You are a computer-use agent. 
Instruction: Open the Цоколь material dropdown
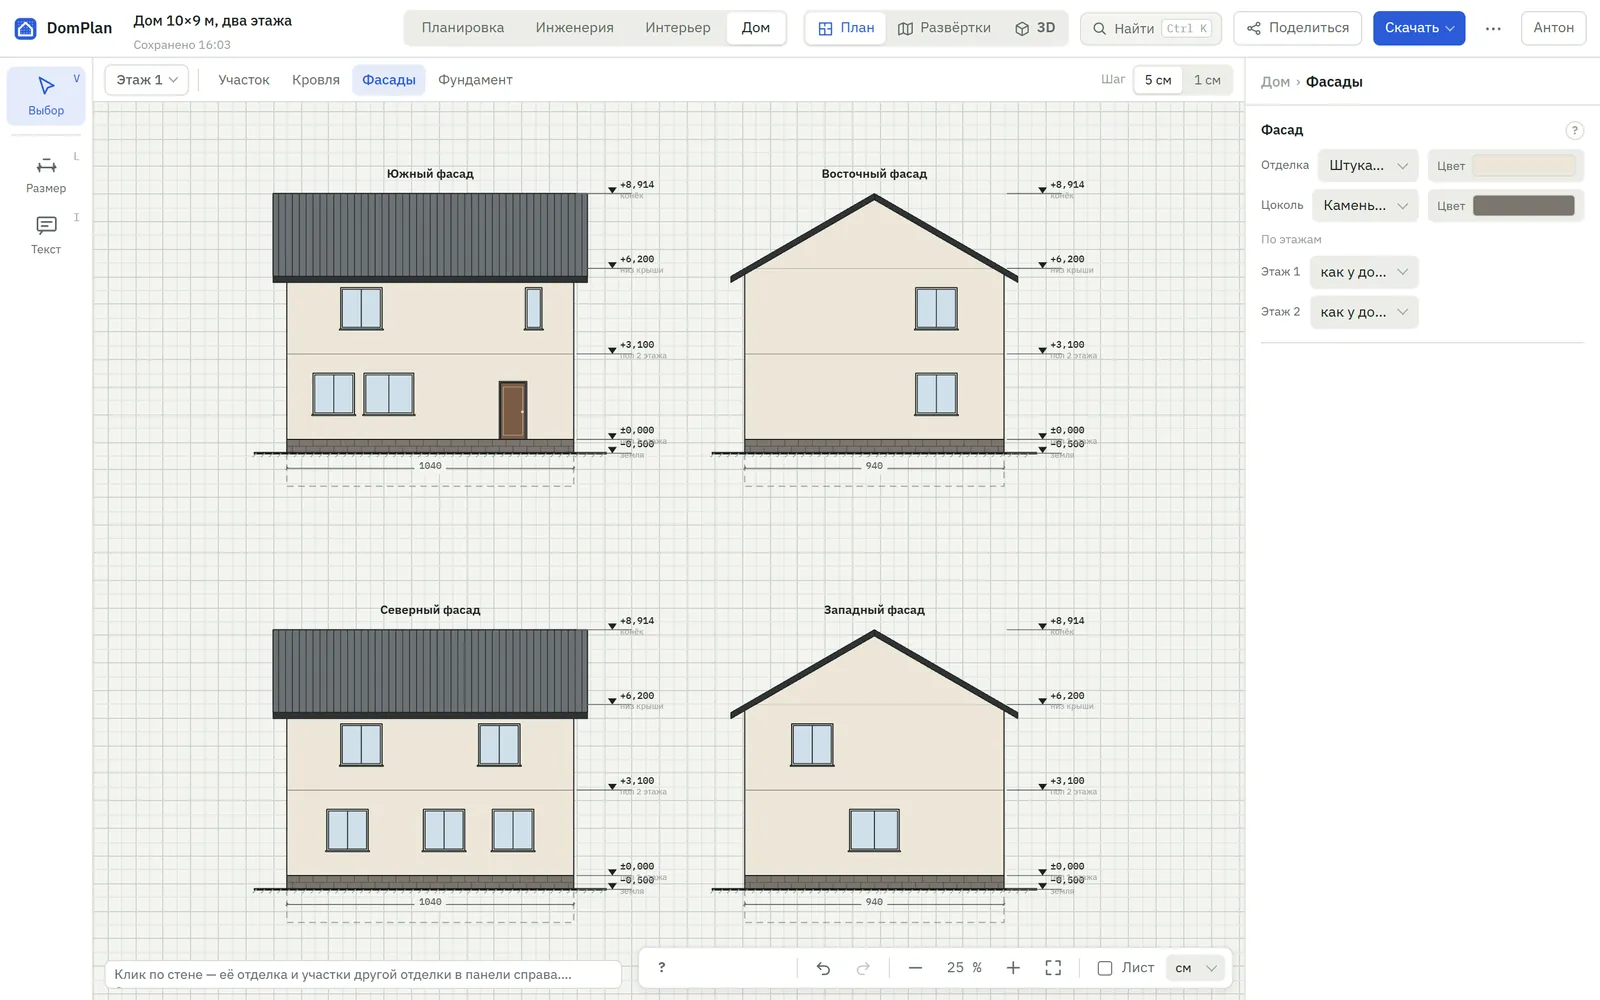[1365, 205]
